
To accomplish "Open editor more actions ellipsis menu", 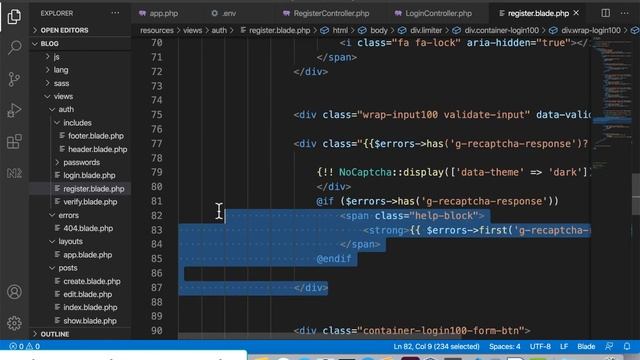I will [x=624, y=13].
